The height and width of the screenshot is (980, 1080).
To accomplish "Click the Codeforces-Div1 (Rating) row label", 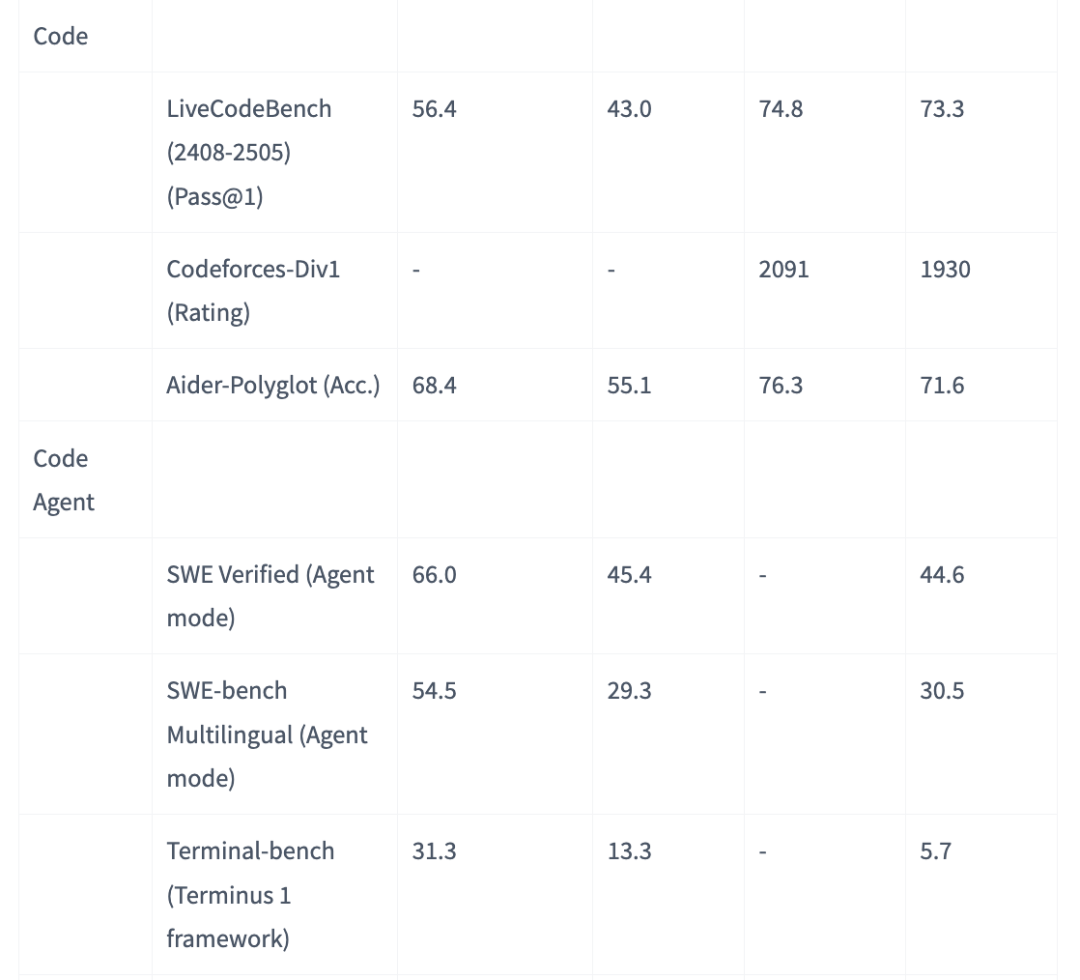I will [253, 291].
